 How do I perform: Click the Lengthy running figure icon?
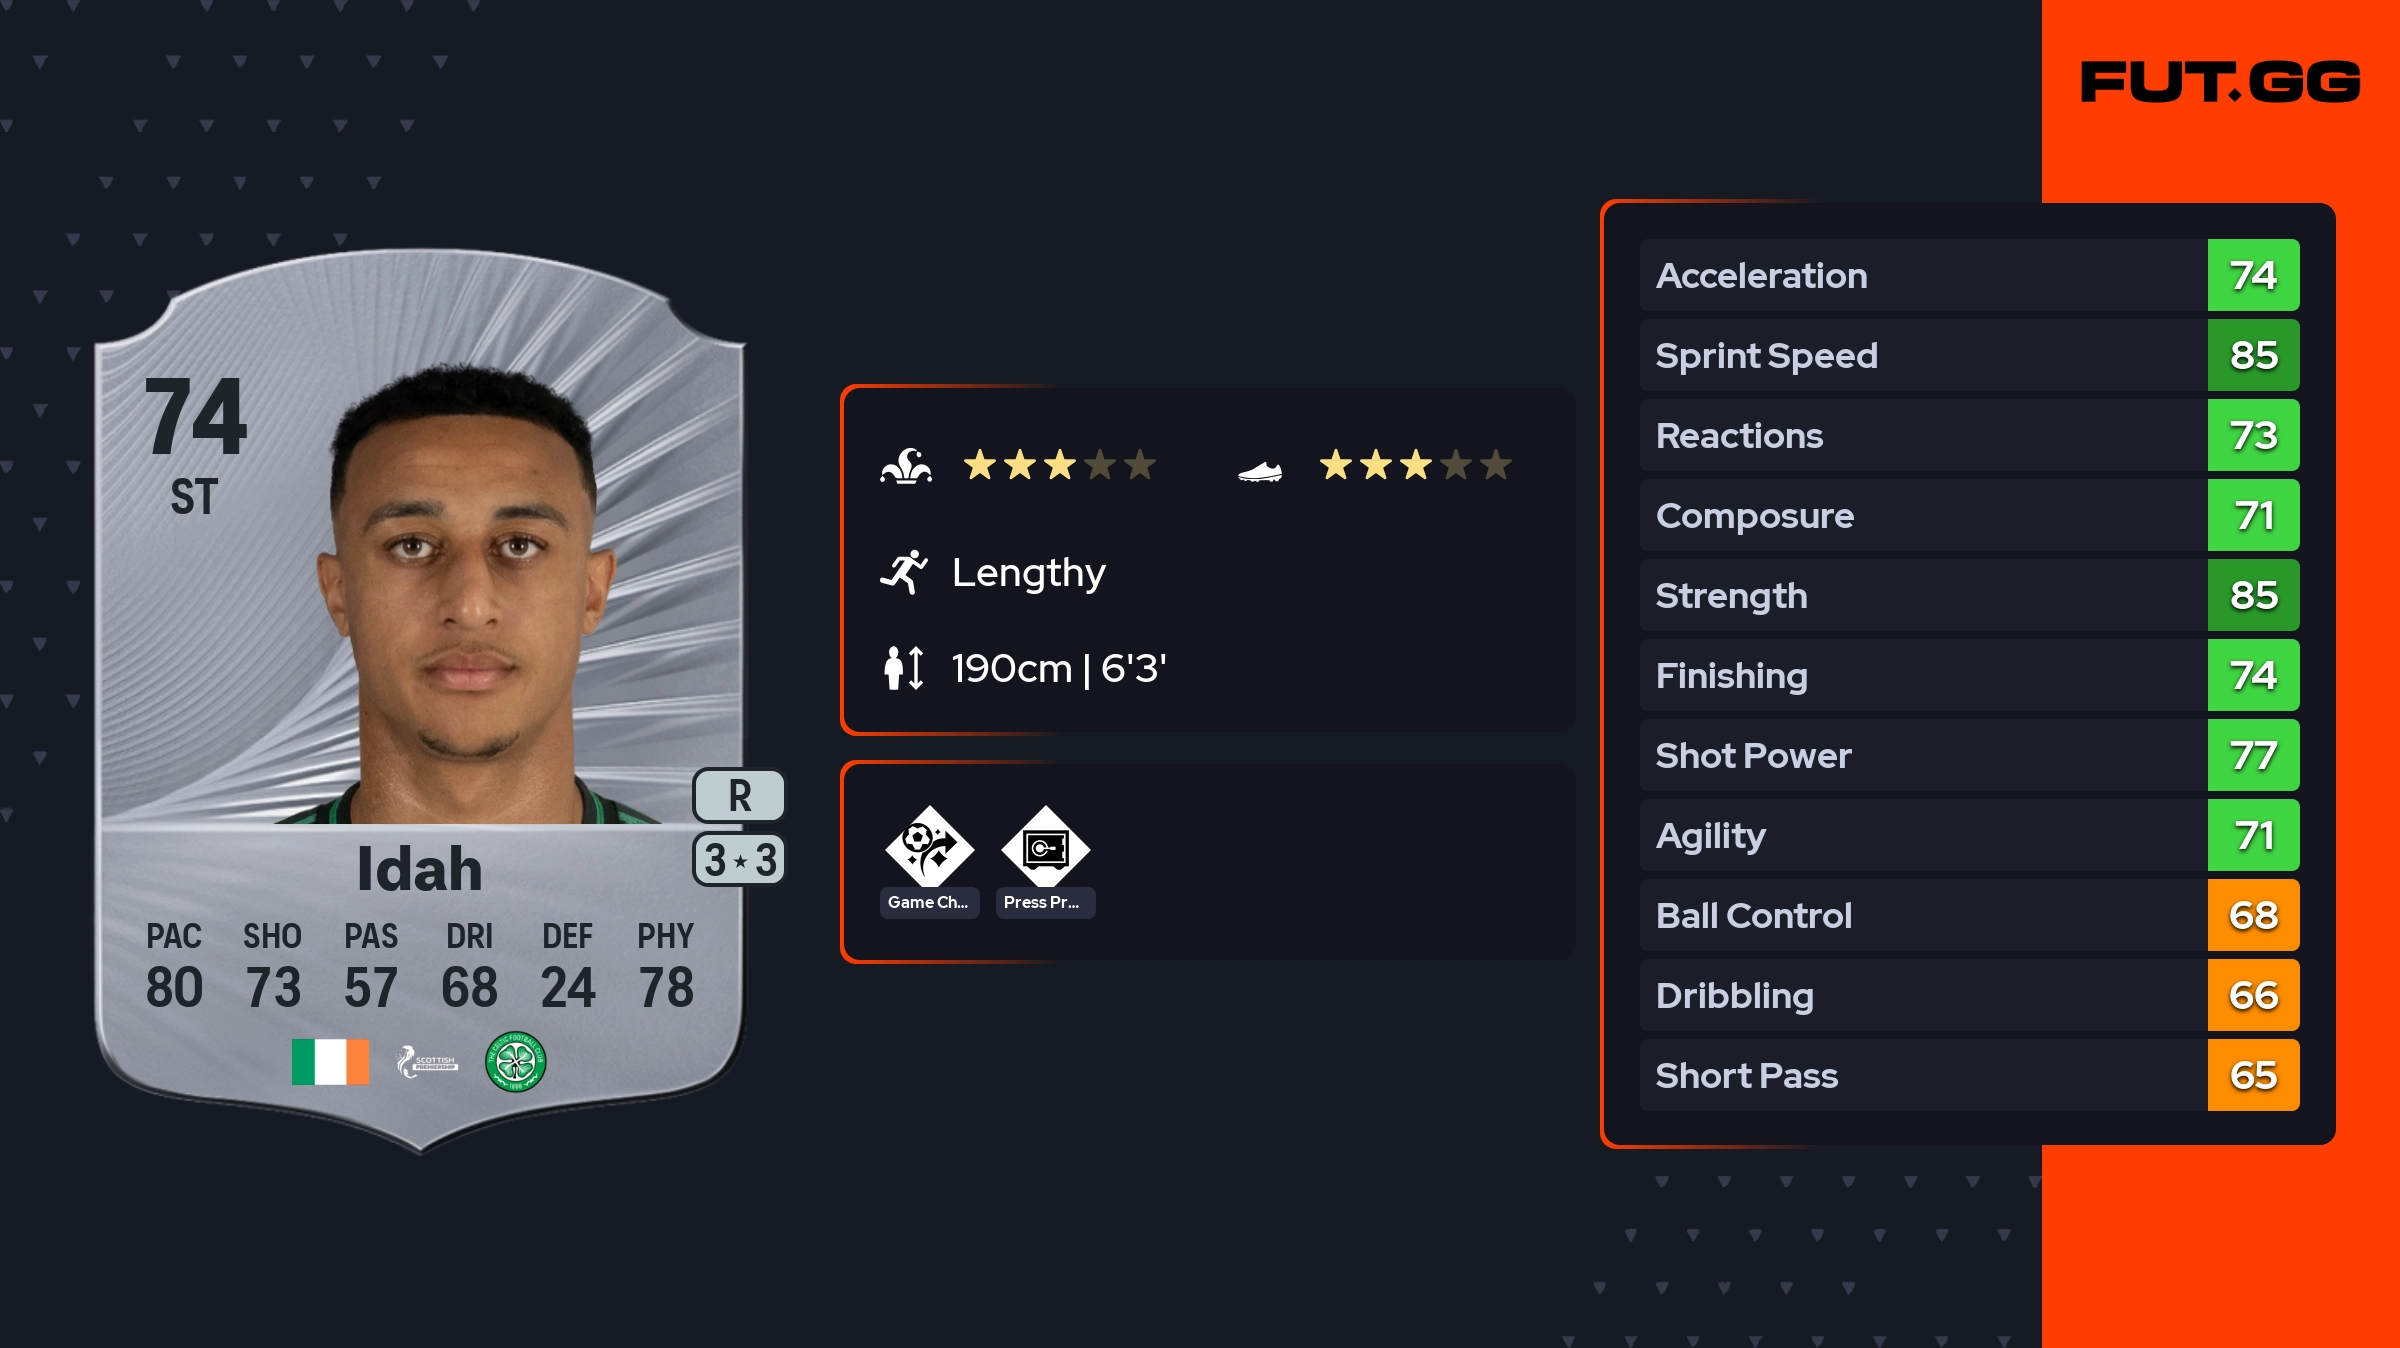point(904,572)
